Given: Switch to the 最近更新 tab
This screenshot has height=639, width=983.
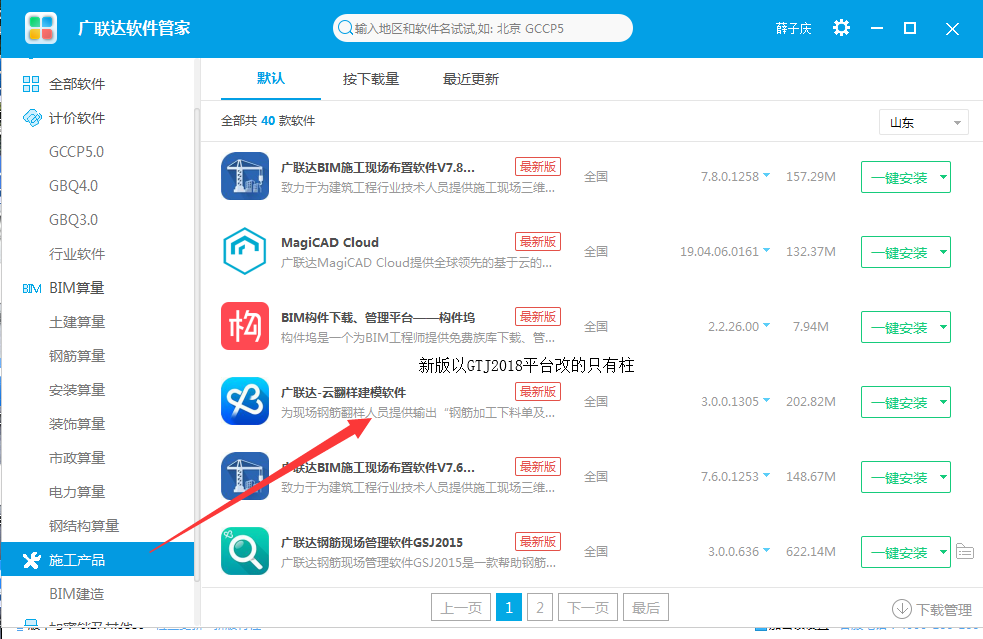Looking at the screenshot, I should click(x=471, y=79).
